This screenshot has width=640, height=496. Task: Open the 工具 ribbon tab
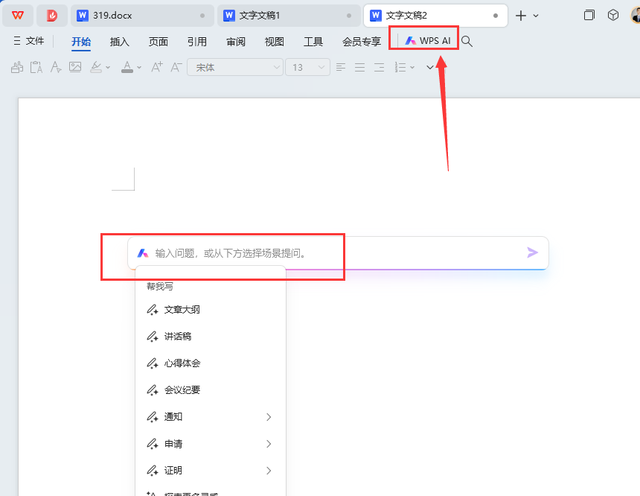coord(313,41)
